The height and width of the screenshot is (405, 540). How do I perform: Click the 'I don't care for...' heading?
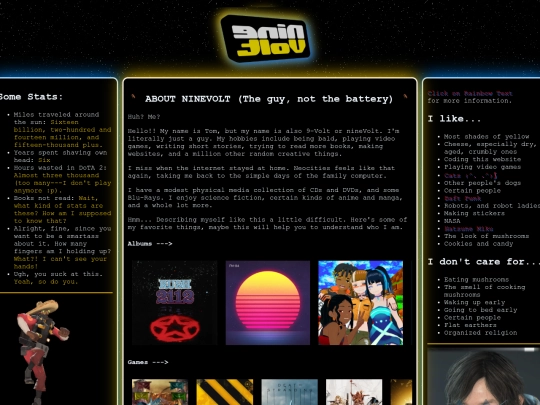pyautogui.click(x=484, y=262)
